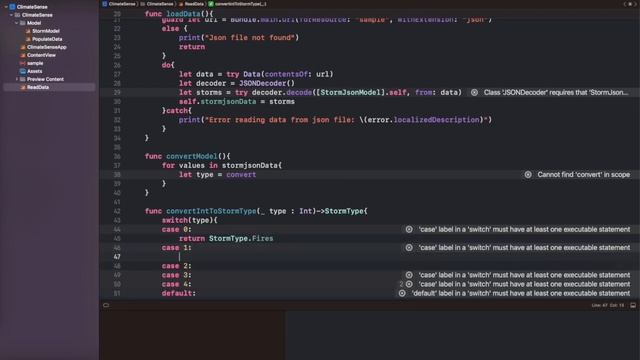Screen dimensions: 640x360
Task: Open case 4 switch error message
Action: [x=524, y=284]
